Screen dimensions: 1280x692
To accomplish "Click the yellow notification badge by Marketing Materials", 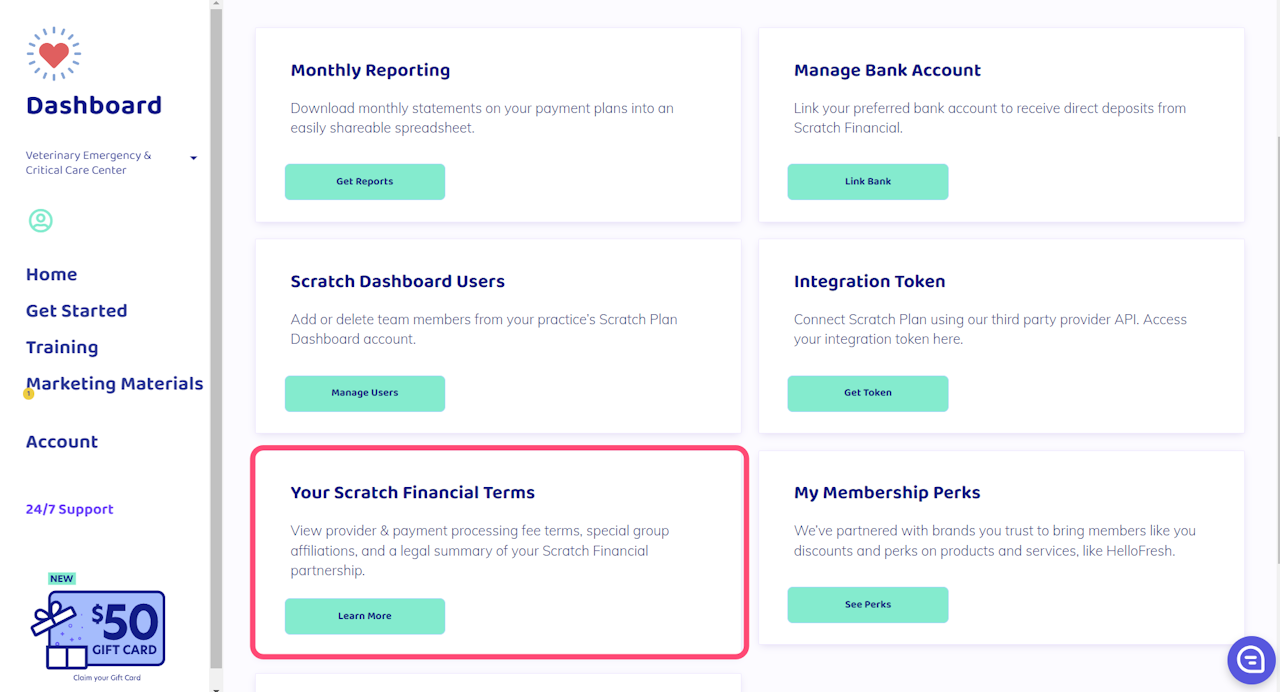I will (x=29, y=394).
